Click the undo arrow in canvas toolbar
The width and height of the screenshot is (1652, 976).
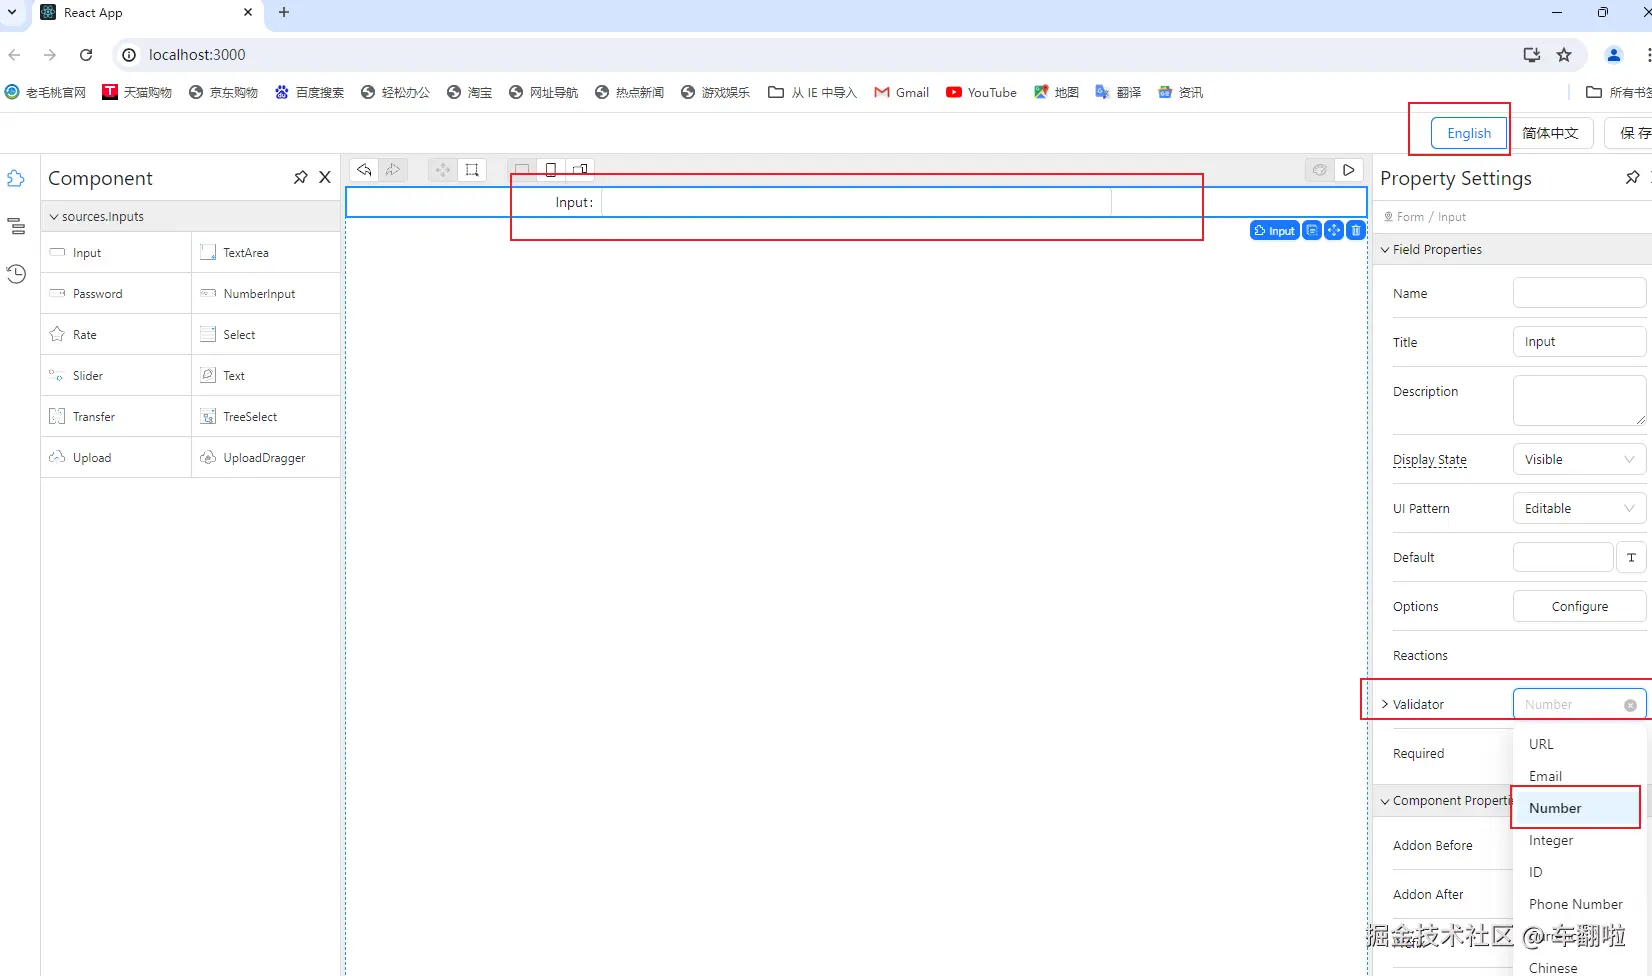pyautogui.click(x=364, y=170)
